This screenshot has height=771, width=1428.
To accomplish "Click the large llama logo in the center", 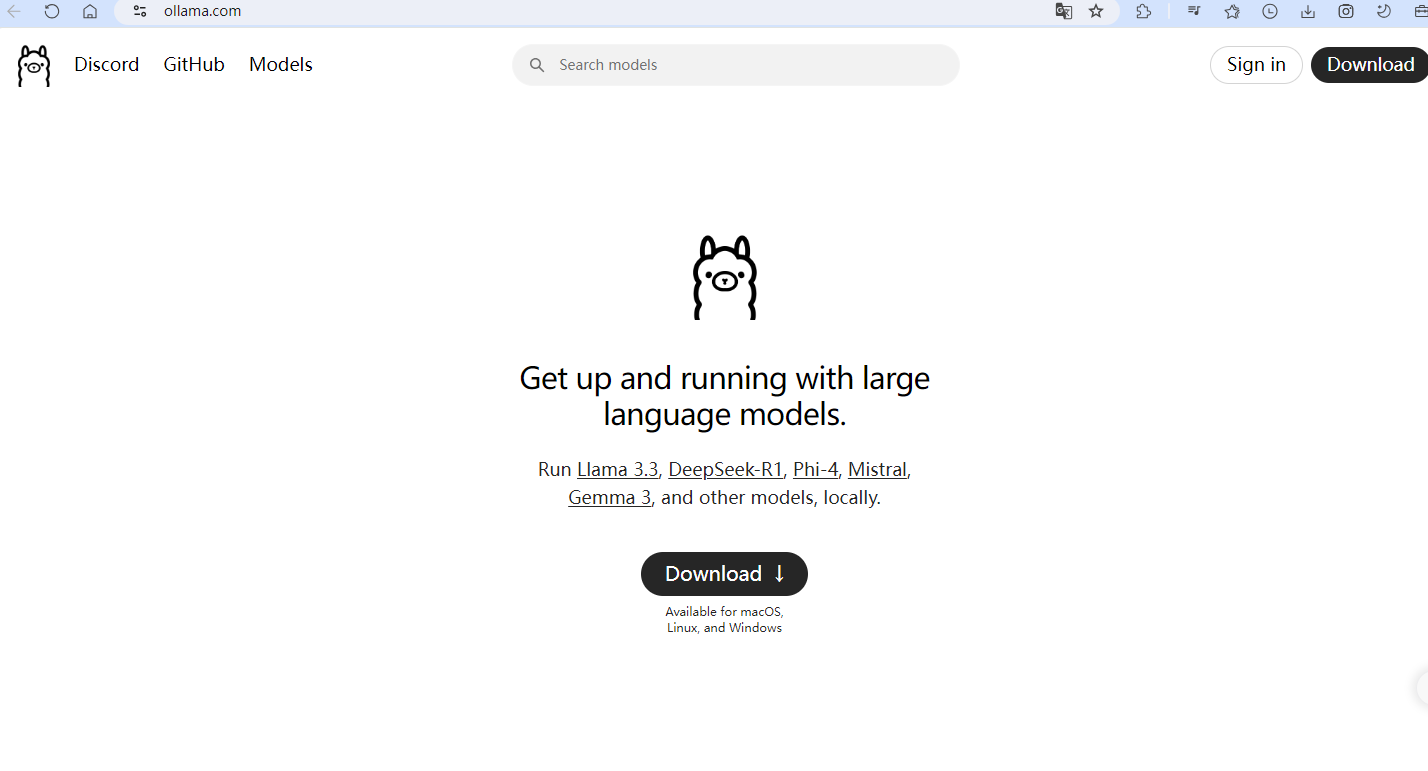I will pyautogui.click(x=725, y=278).
